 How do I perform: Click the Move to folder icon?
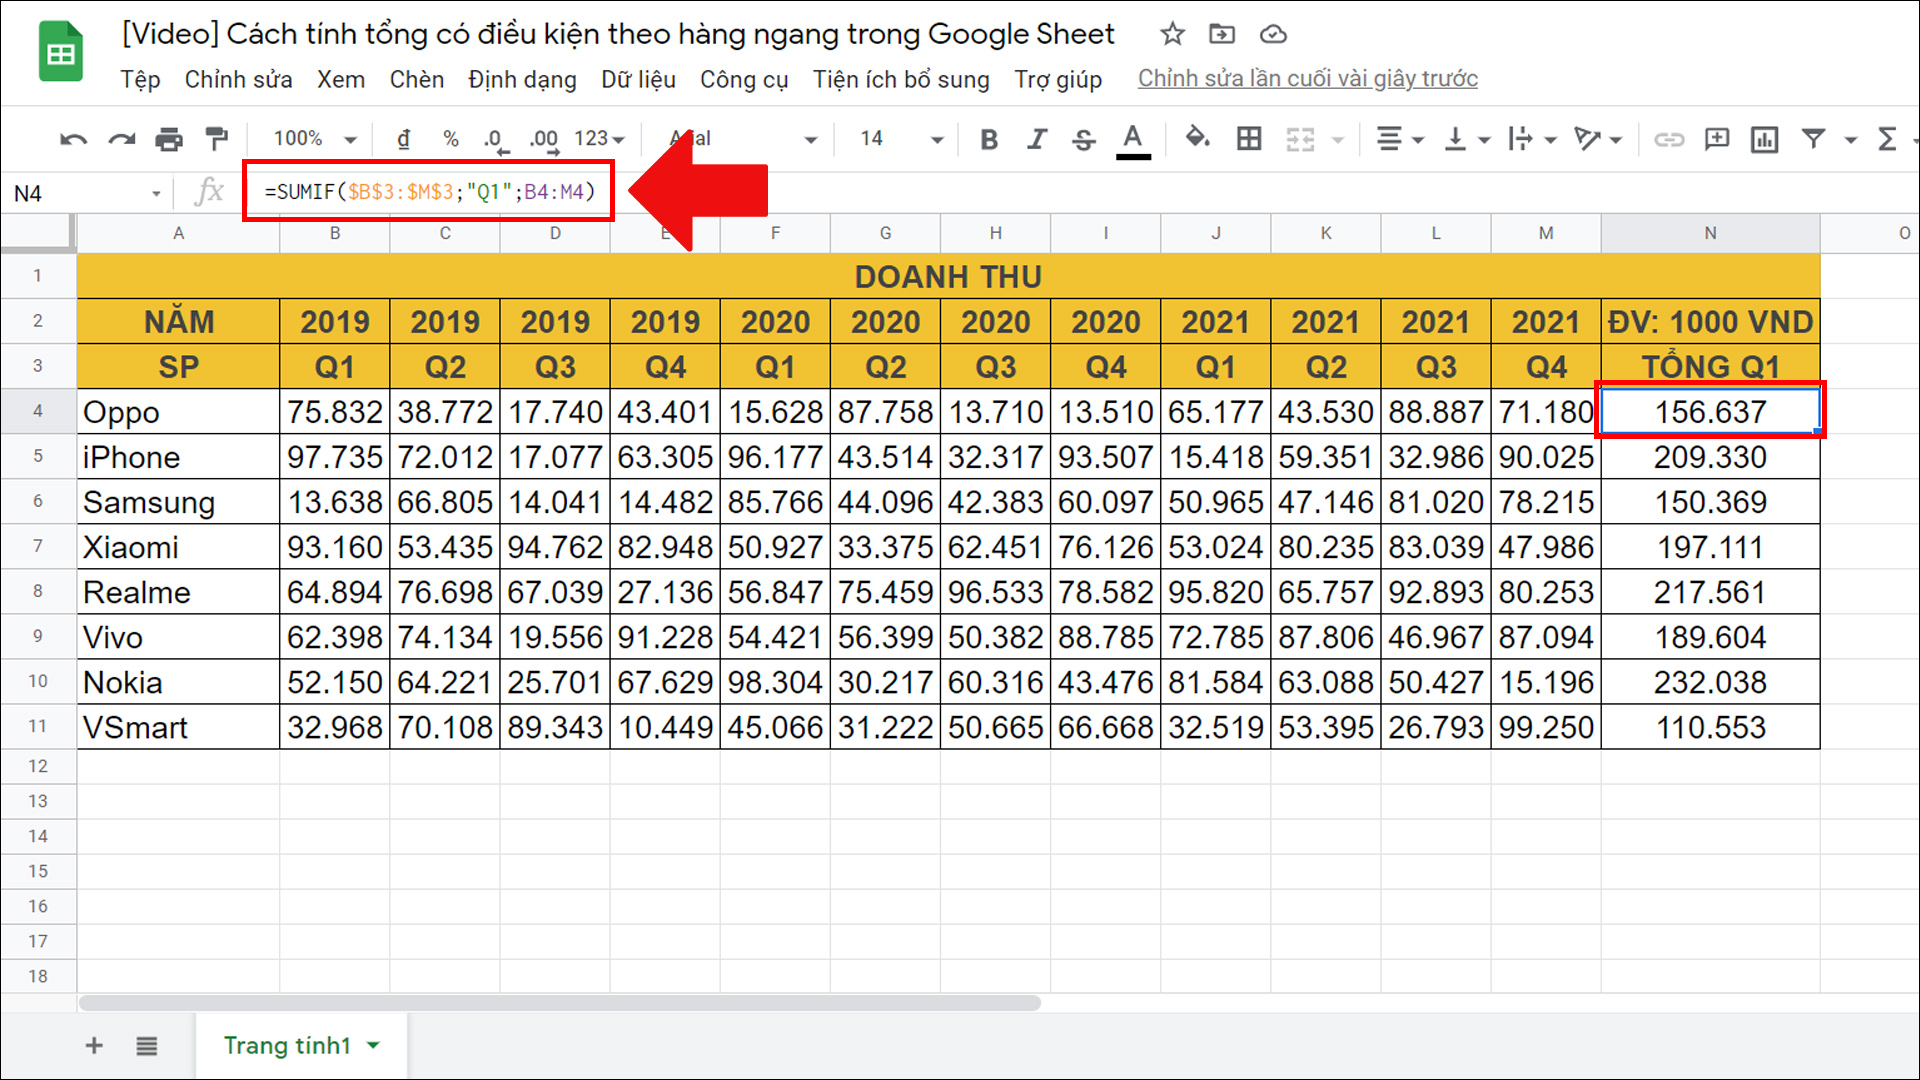(1222, 34)
